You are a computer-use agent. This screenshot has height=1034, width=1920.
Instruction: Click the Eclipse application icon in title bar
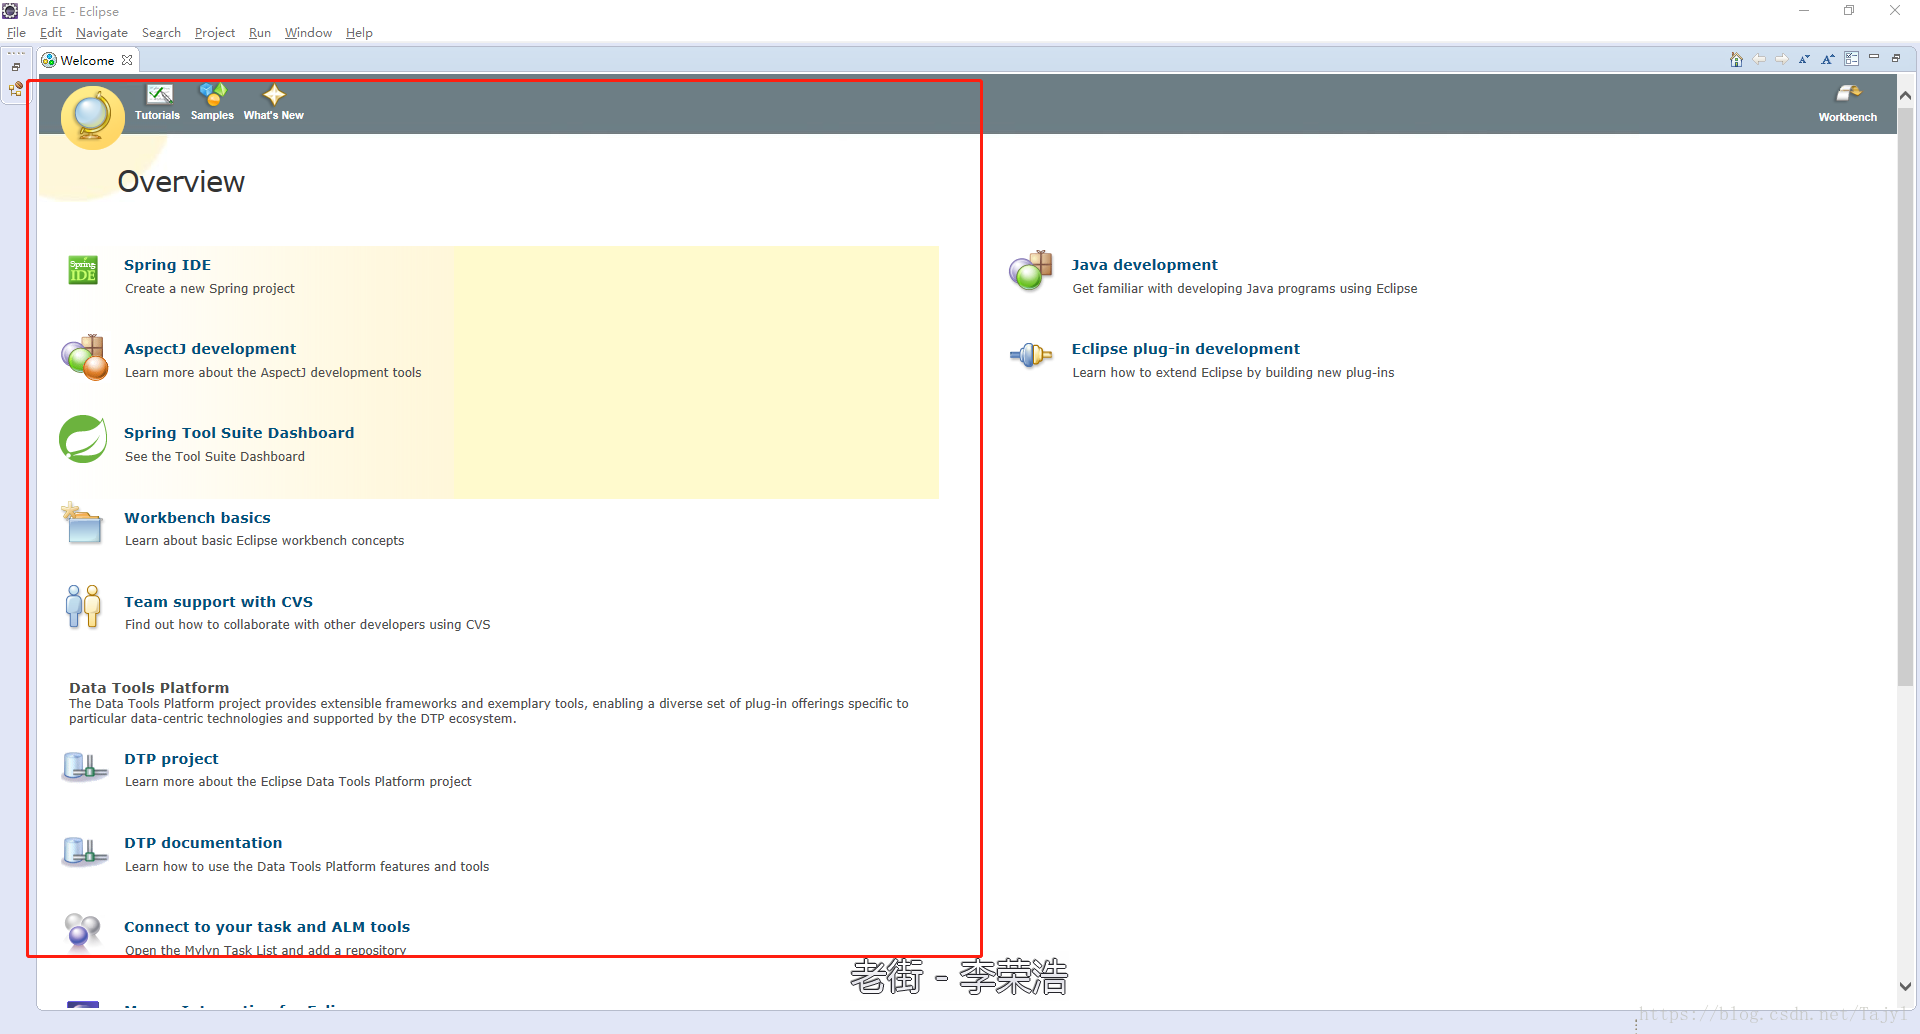(x=10, y=11)
